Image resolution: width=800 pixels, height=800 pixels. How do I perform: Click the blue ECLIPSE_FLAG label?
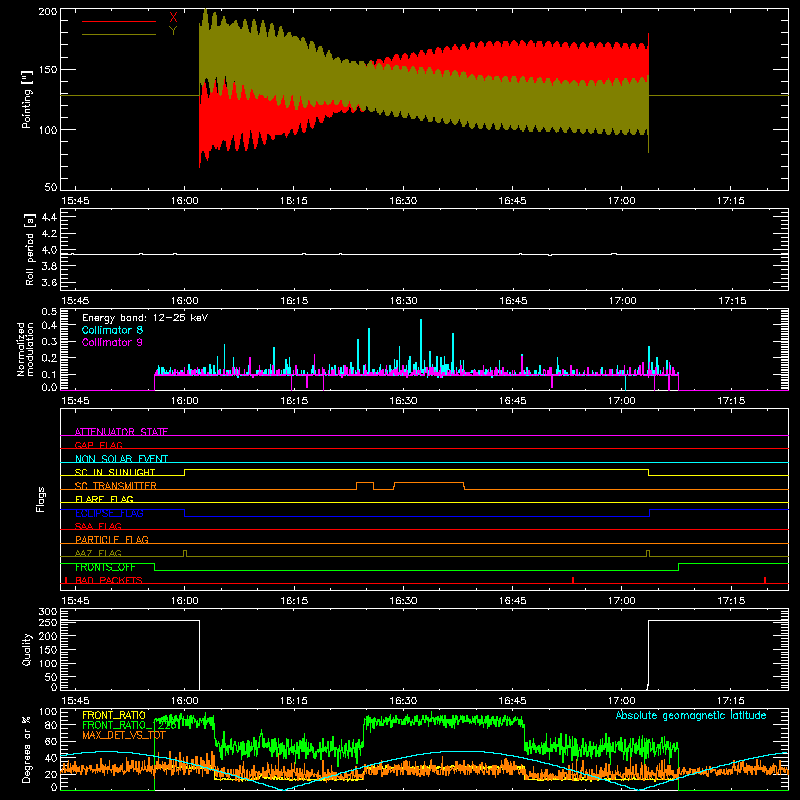pos(109,513)
